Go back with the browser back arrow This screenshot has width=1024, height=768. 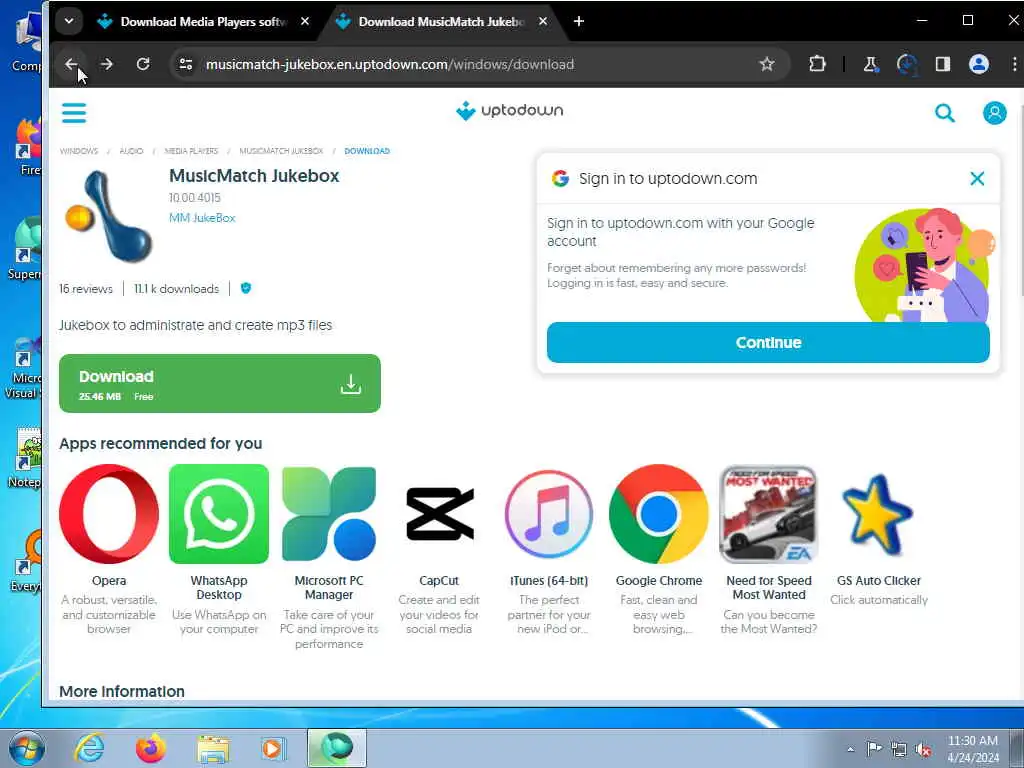point(71,64)
